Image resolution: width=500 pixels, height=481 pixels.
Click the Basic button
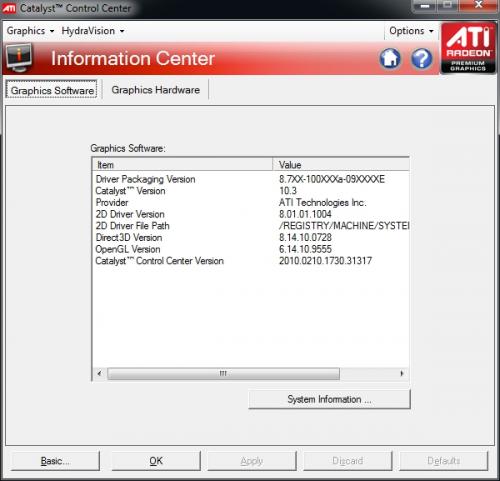tap(55, 461)
